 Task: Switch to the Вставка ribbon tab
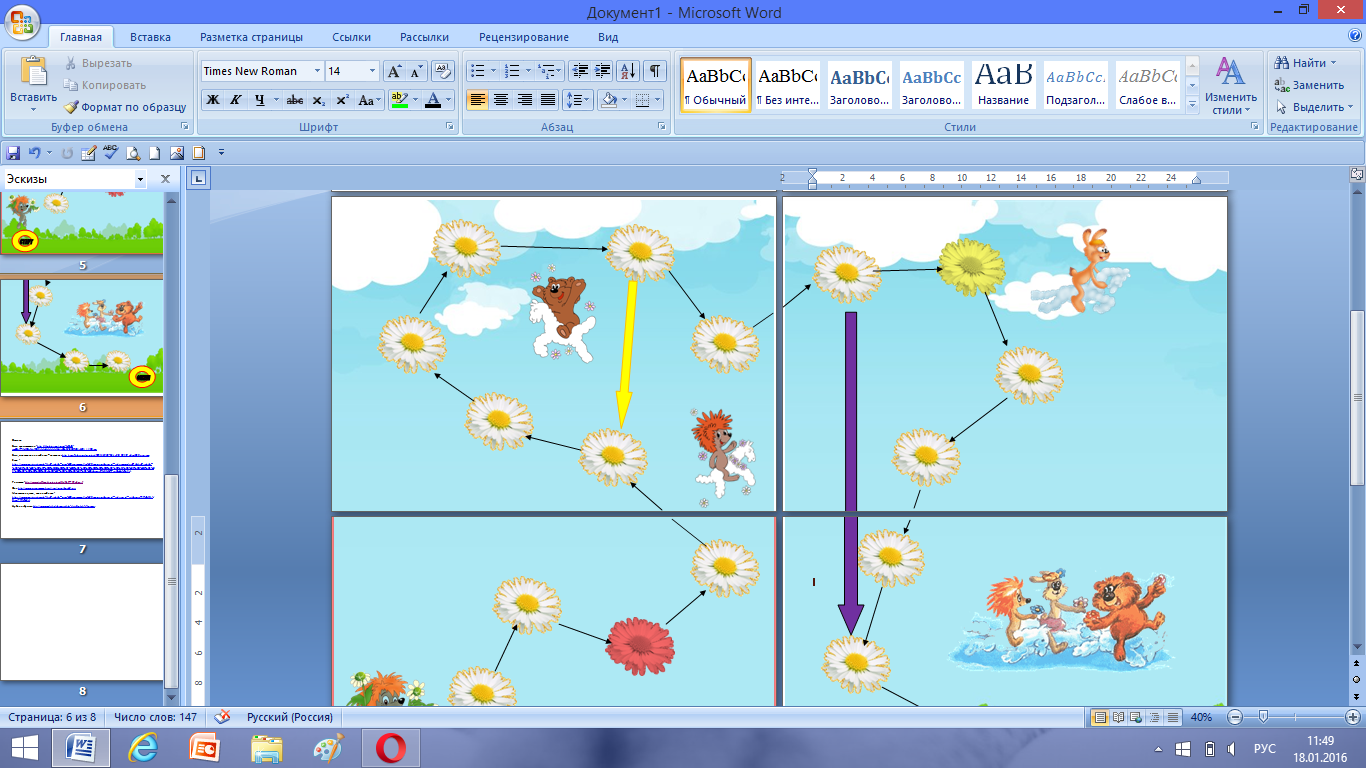point(150,37)
